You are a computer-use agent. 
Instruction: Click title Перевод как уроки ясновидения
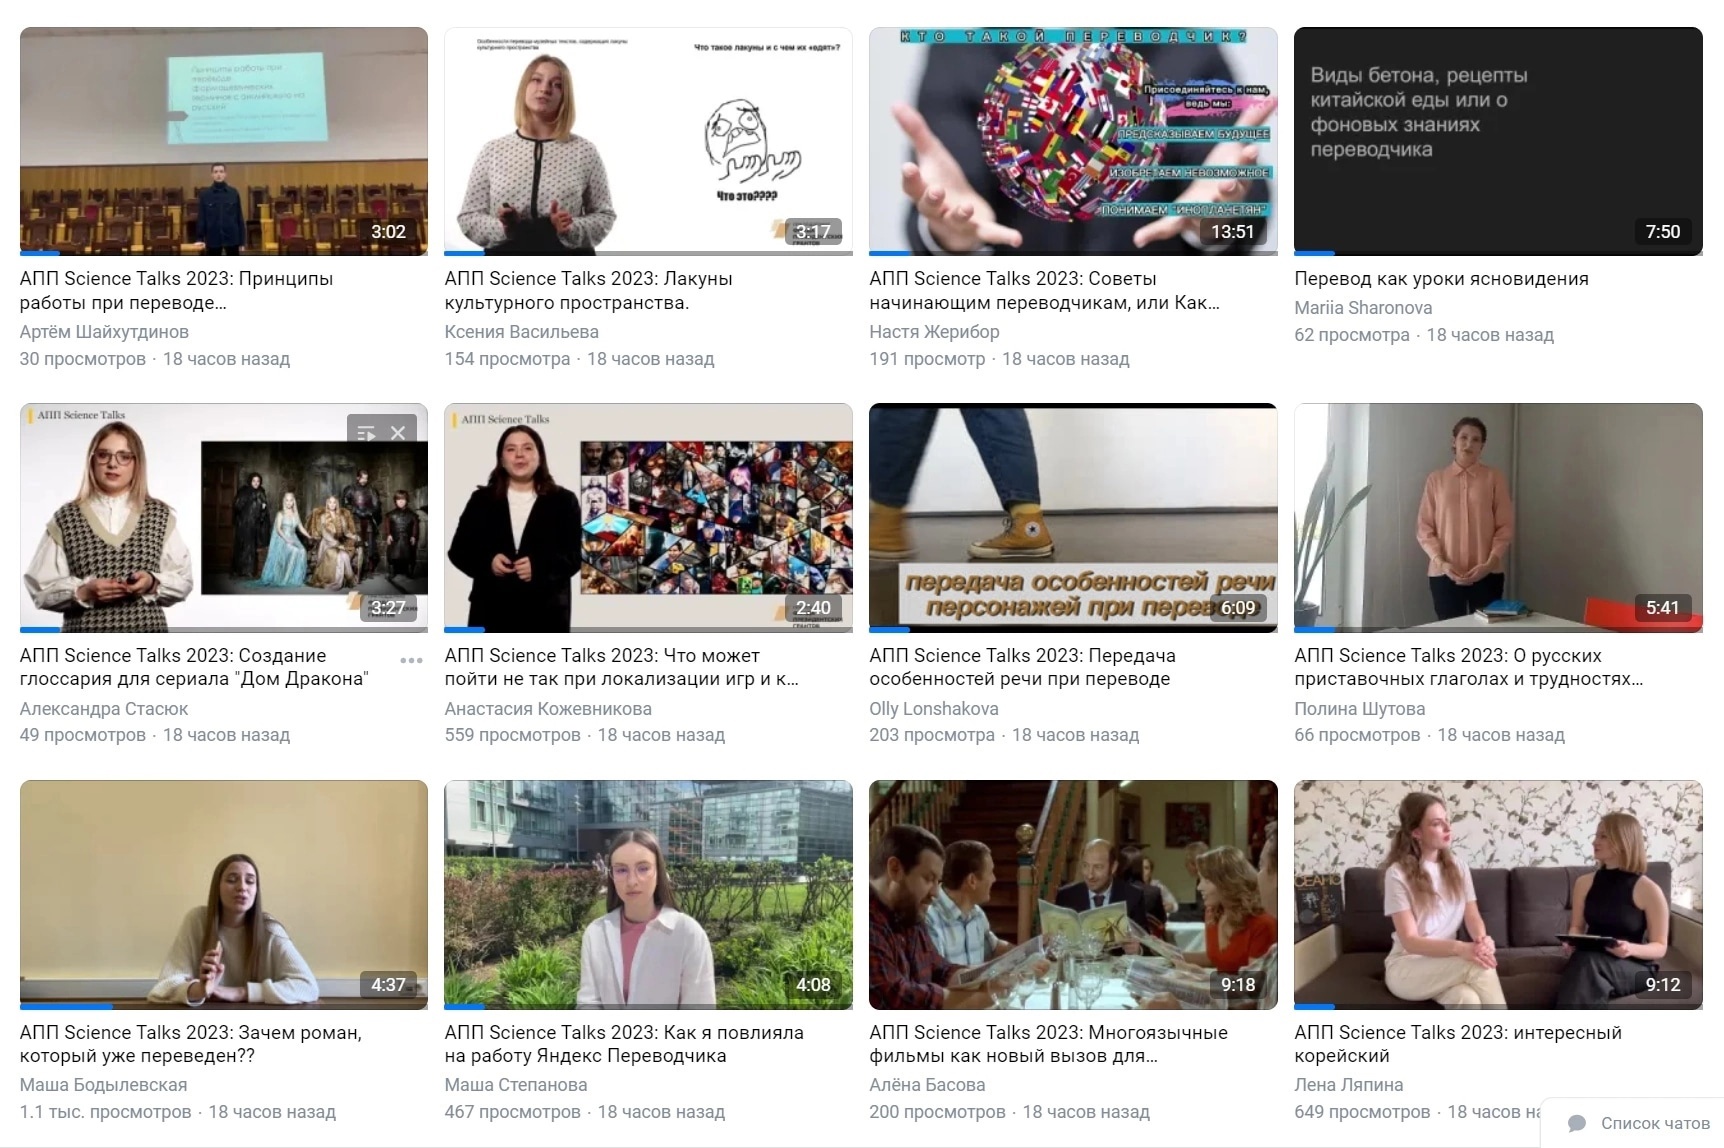(1441, 279)
